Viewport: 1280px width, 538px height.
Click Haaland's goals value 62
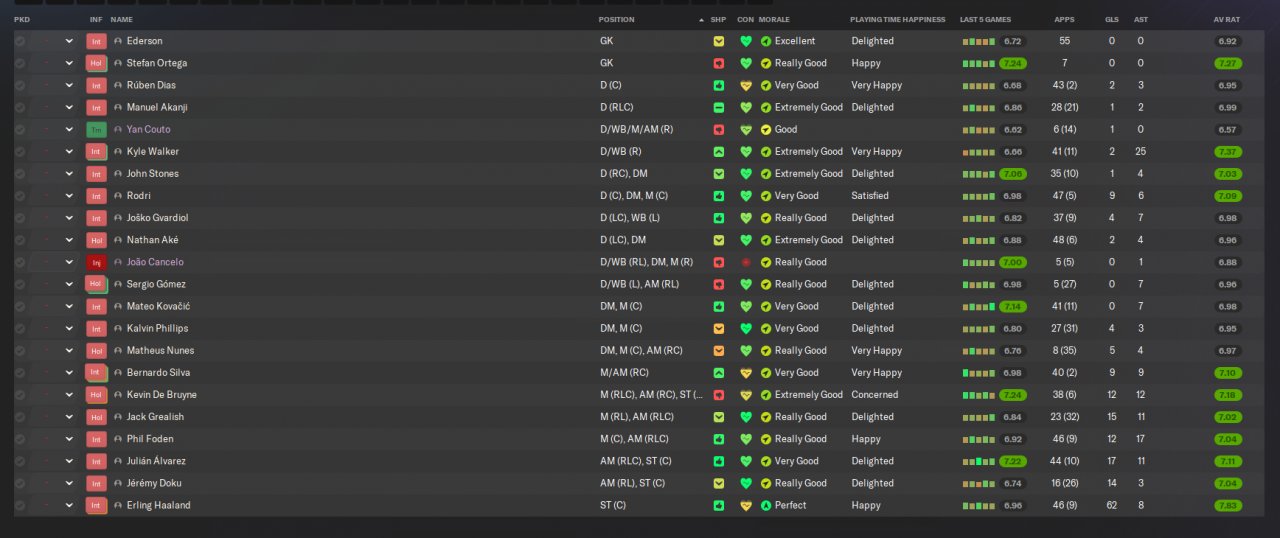[1111, 505]
